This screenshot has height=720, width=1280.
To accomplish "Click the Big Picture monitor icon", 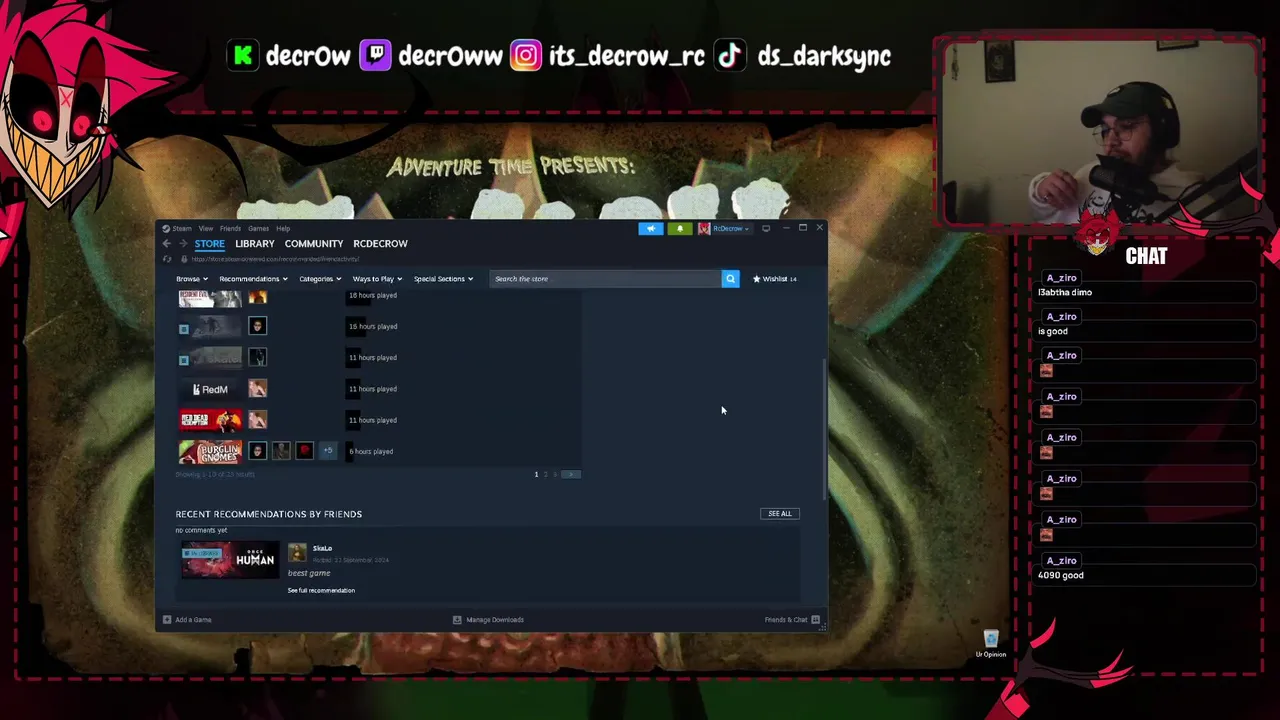I will click(766, 228).
